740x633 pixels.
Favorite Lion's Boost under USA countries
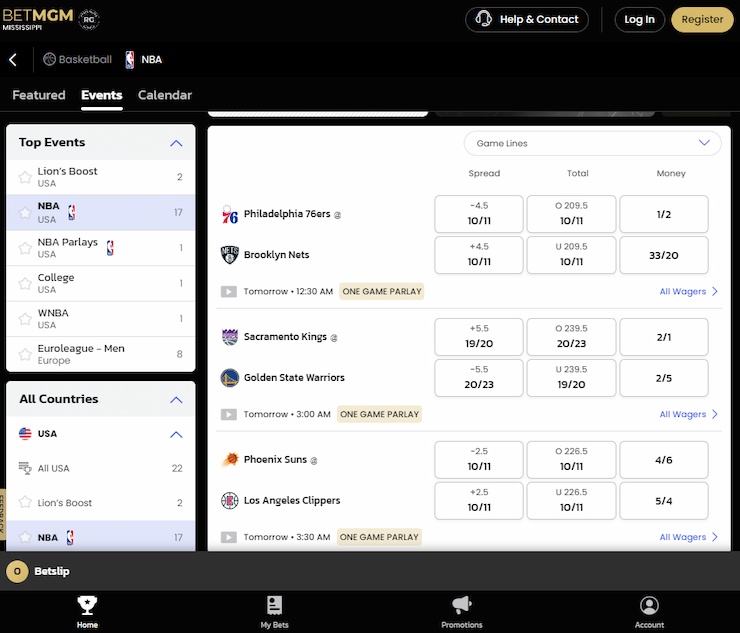(x=25, y=502)
